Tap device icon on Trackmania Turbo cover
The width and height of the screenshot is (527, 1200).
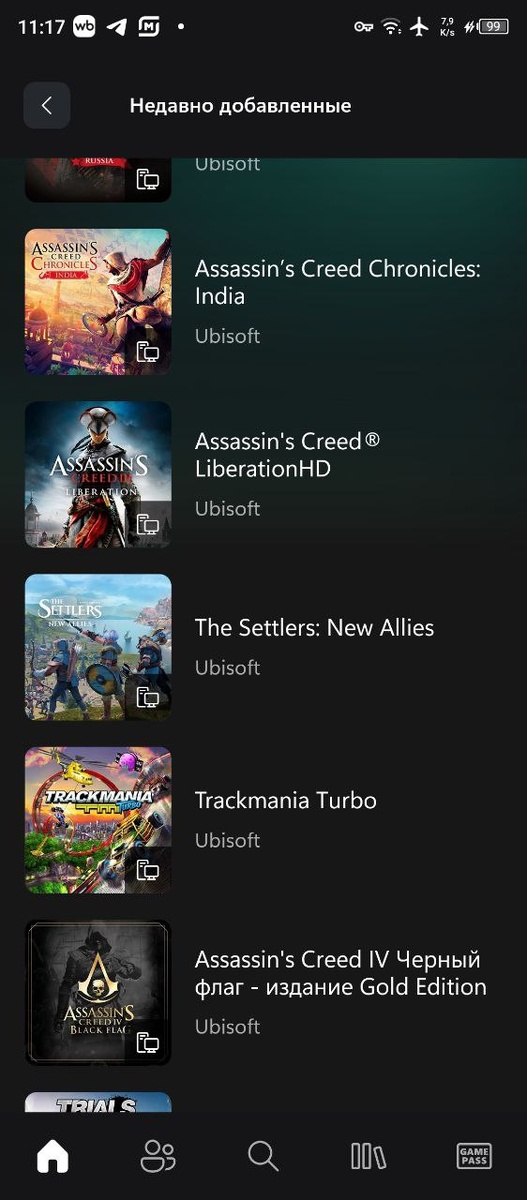148,870
